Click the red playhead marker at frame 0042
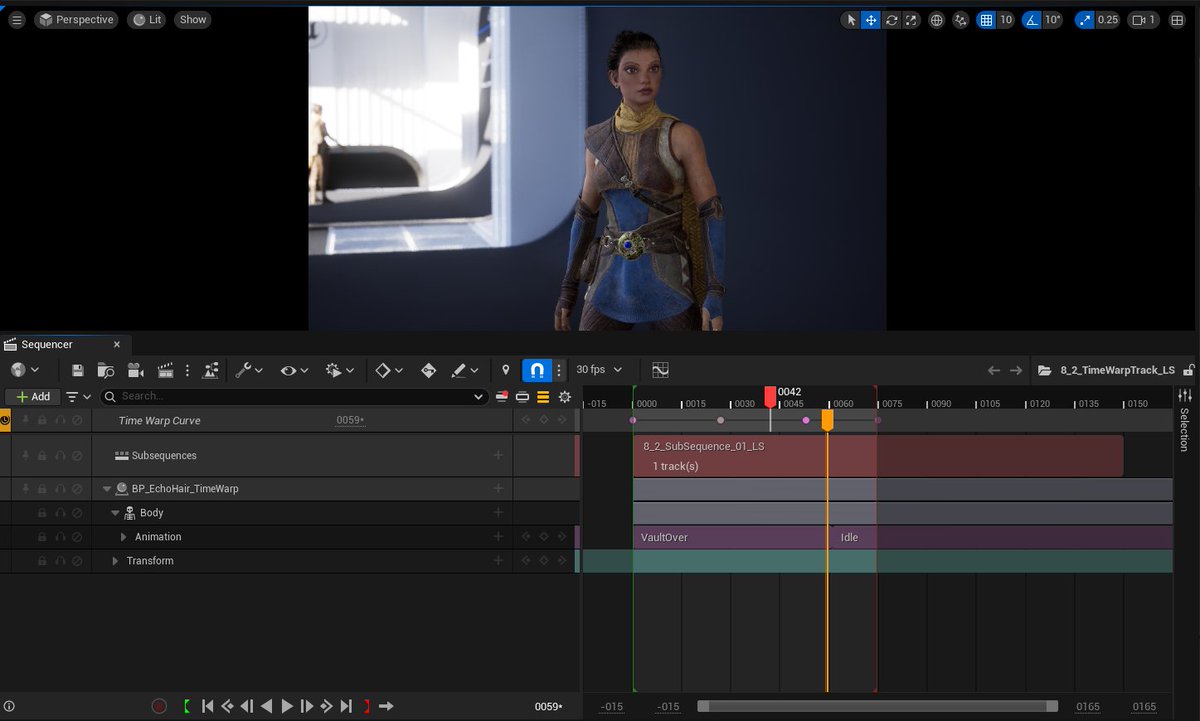Screen dimensions: 1200x721 tap(769, 396)
